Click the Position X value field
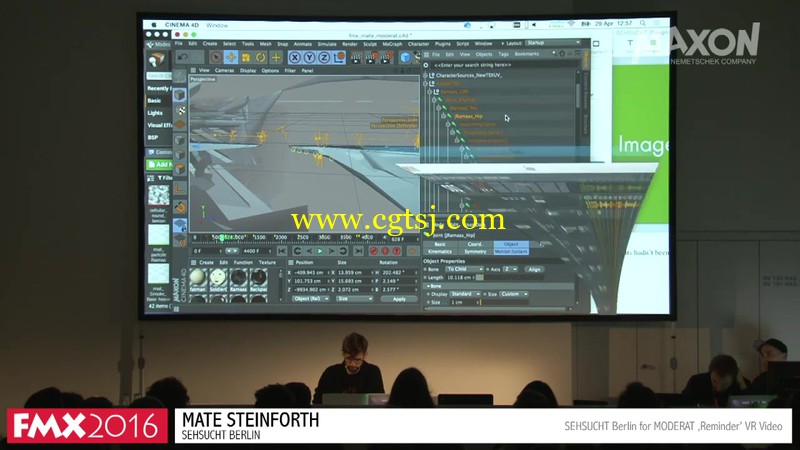Viewport: 800px width, 450px height. pos(309,272)
